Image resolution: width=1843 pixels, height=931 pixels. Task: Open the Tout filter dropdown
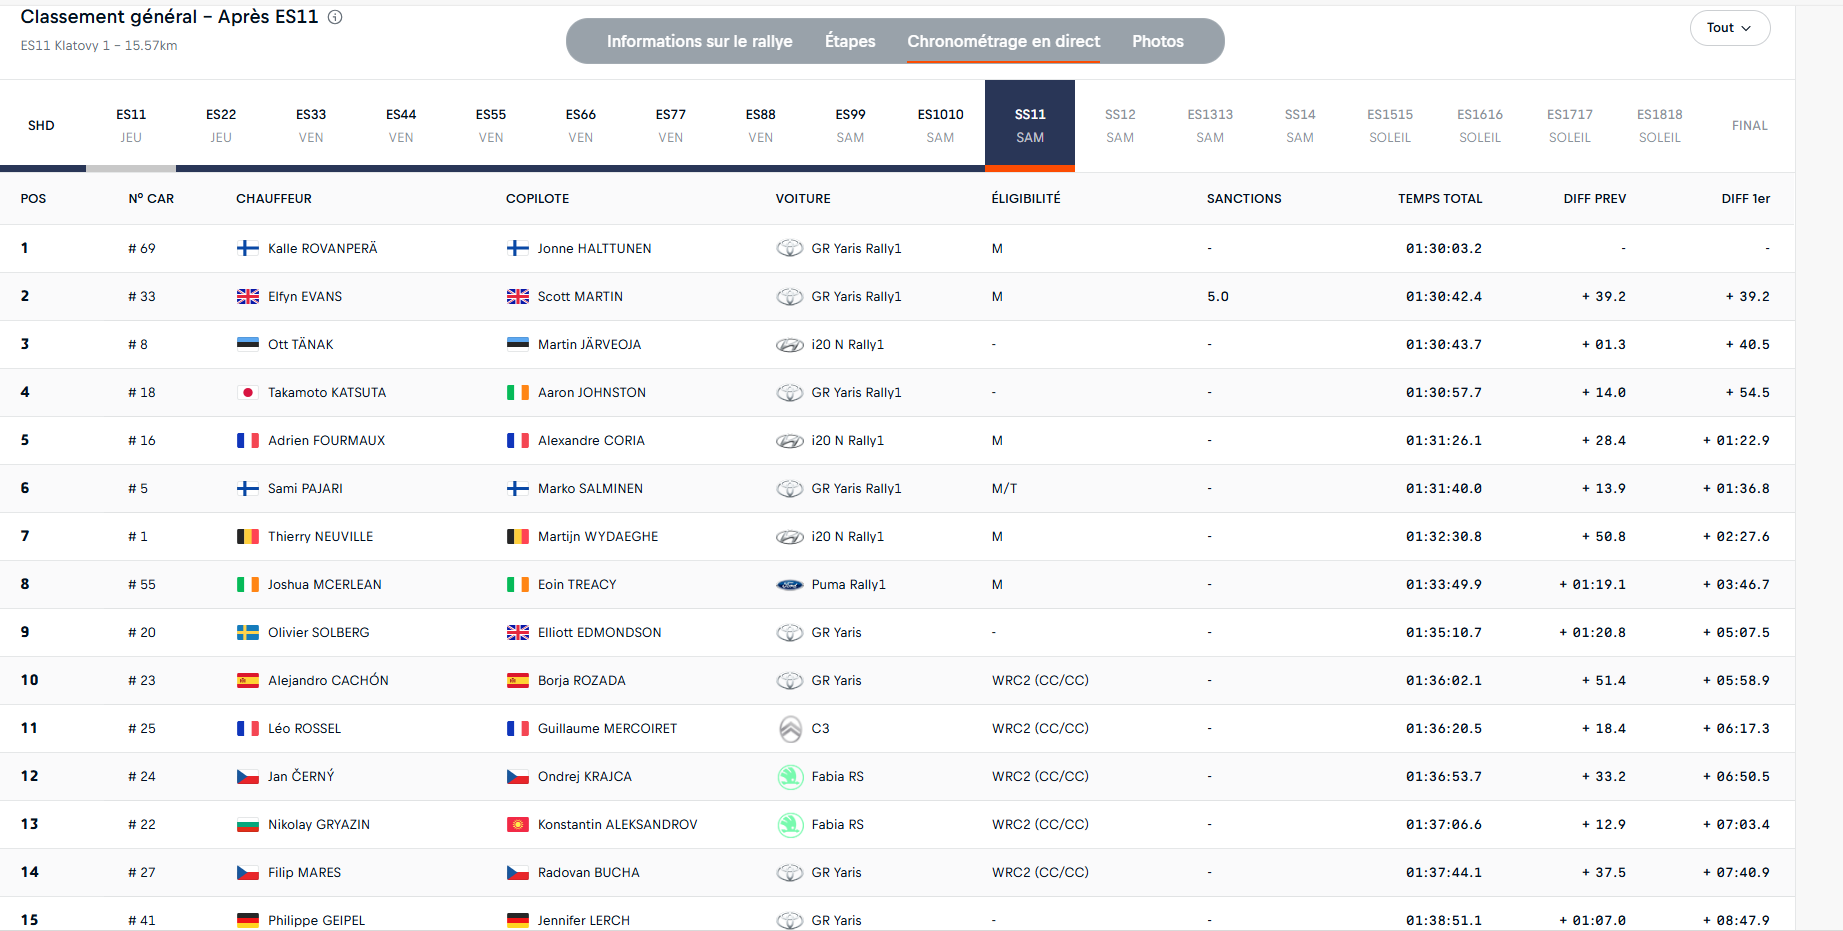click(x=1730, y=28)
